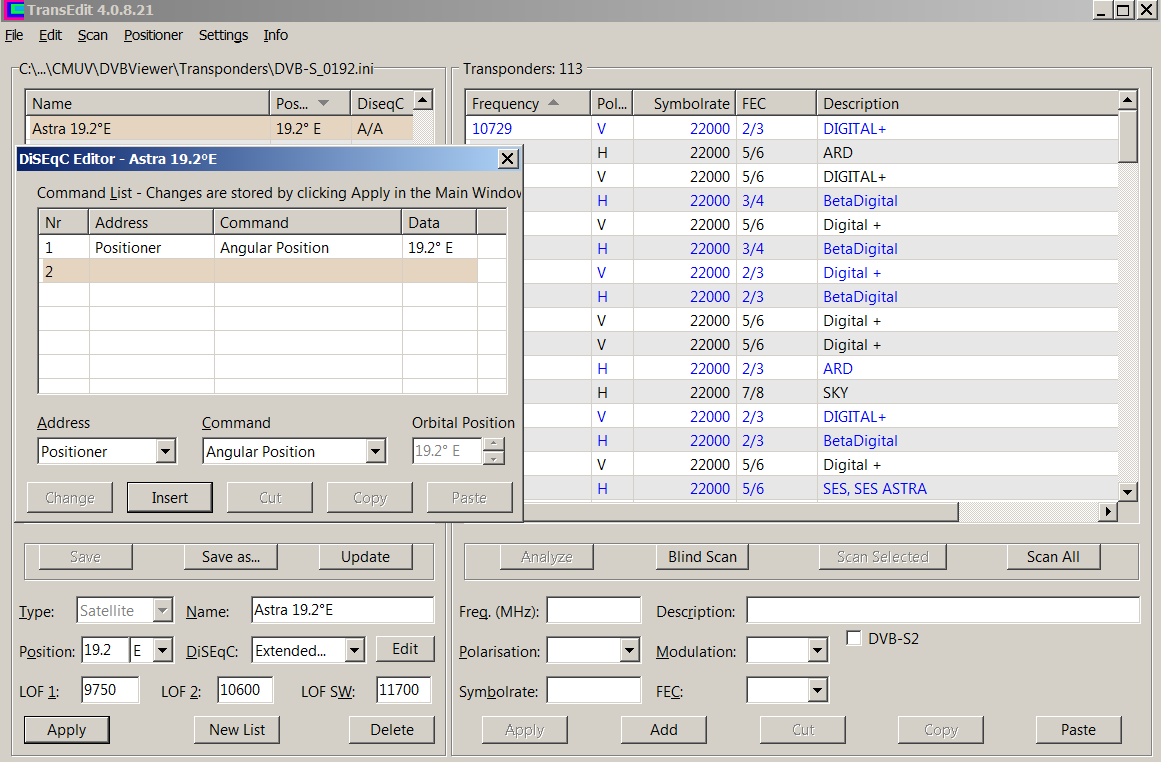Click the LOF 1 input field
Screen dimensions: 1161x762
[x=110, y=690]
